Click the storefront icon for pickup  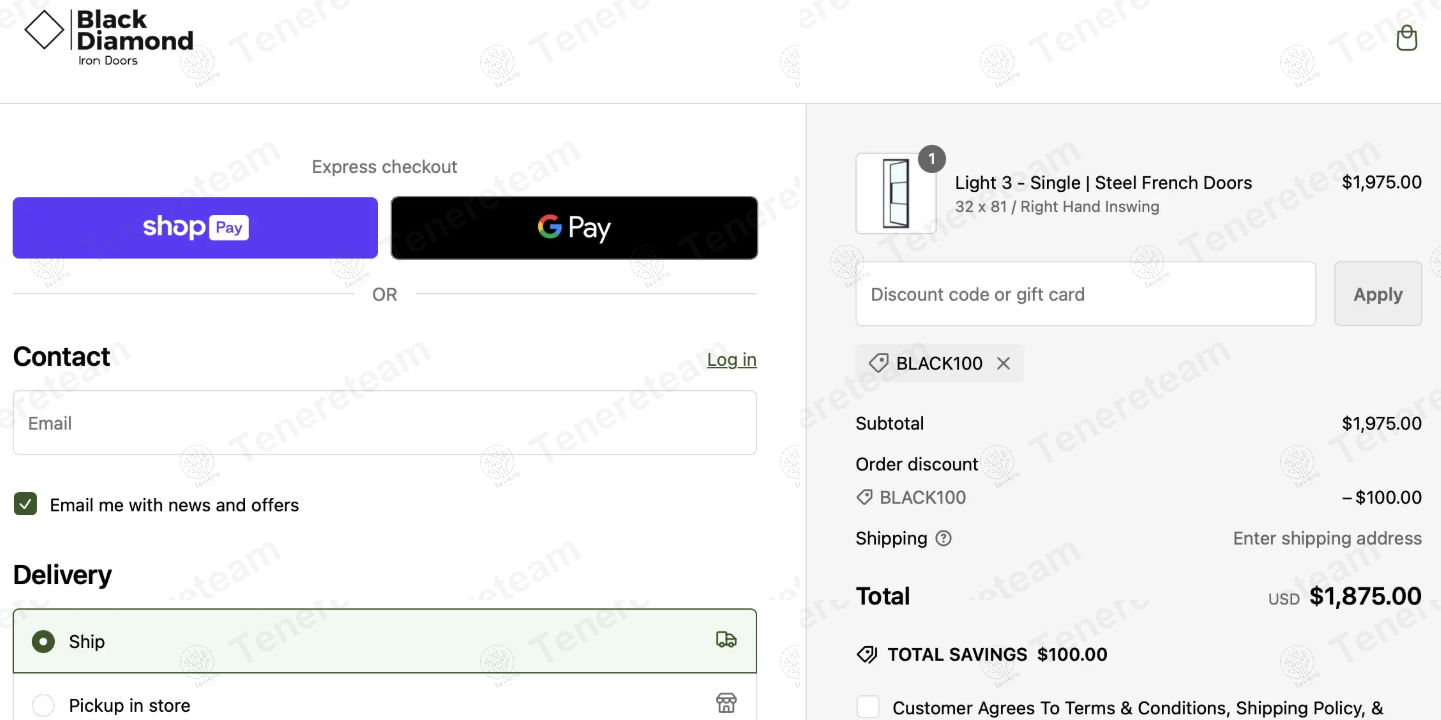[726, 703]
